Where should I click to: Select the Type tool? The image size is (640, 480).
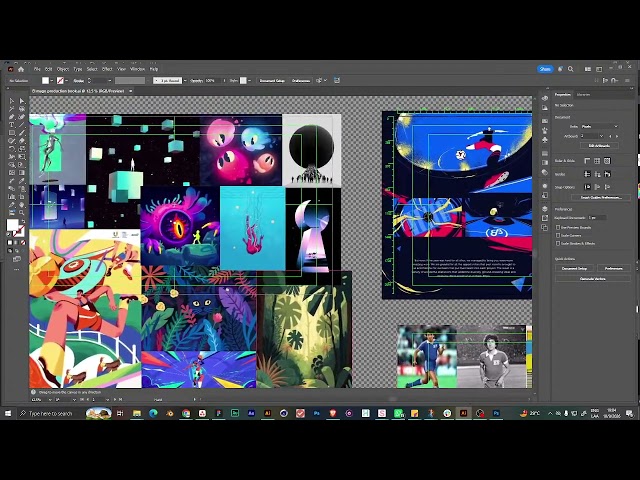coord(11,125)
